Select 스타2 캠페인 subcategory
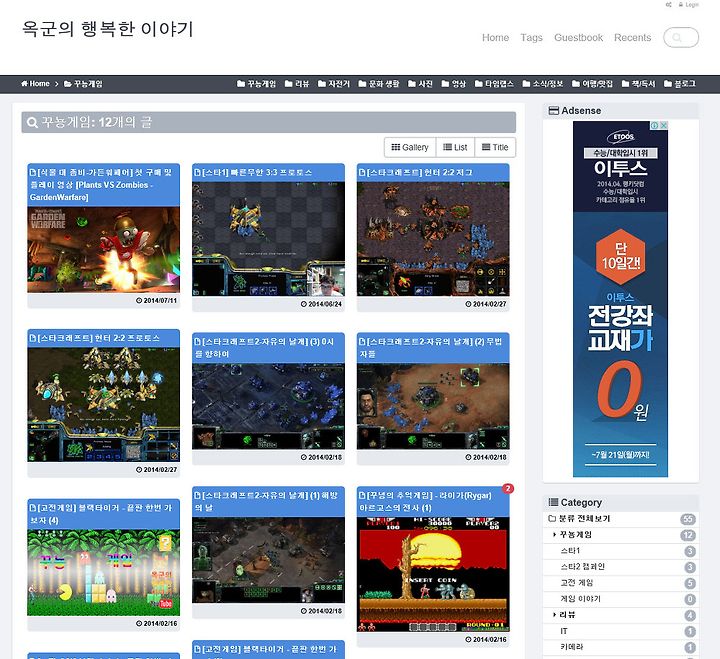720x659 pixels. pyautogui.click(x=582, y=567)
